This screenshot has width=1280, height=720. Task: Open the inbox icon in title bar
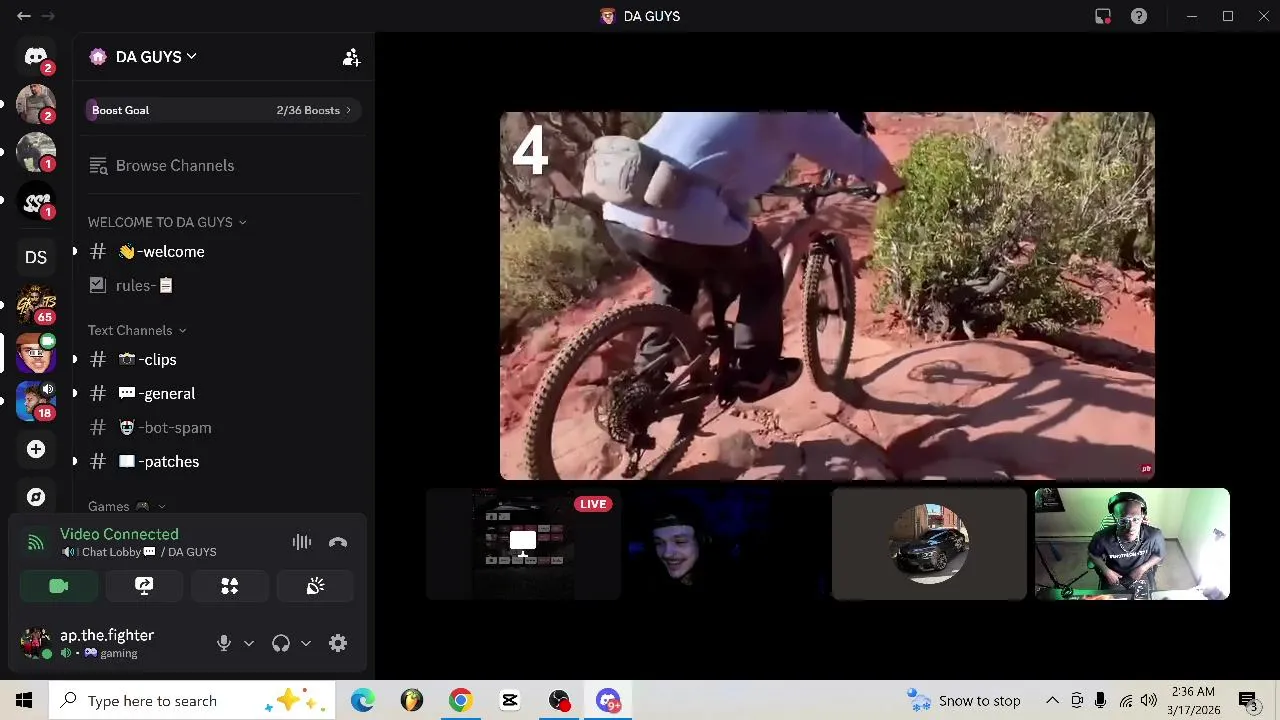coord(1103,16)
